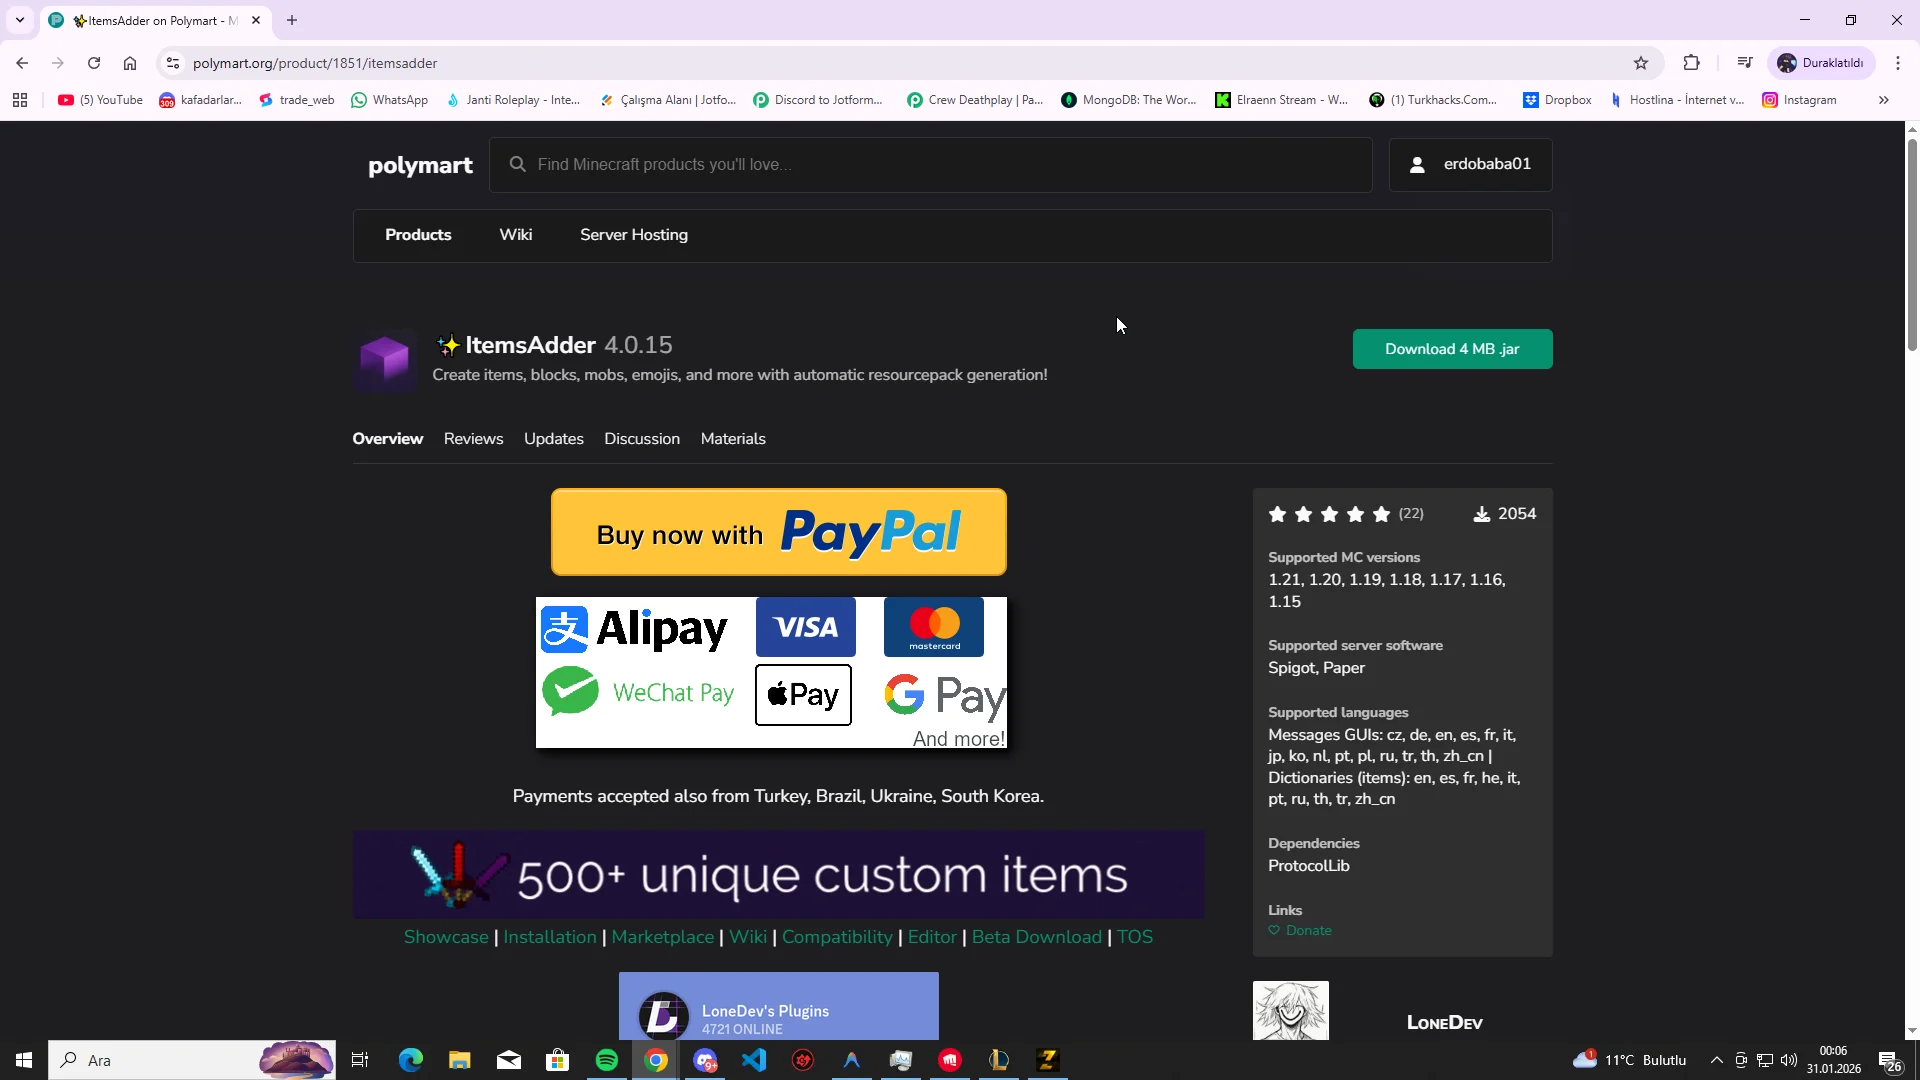The height and width of the screenshot is (1080, 1920).
Task: Open the media control icon in toolbar
Action: [1745, 63]
